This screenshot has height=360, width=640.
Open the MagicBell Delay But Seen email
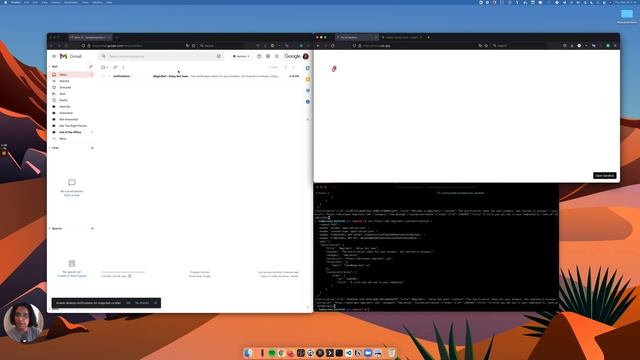pos(201,76)
